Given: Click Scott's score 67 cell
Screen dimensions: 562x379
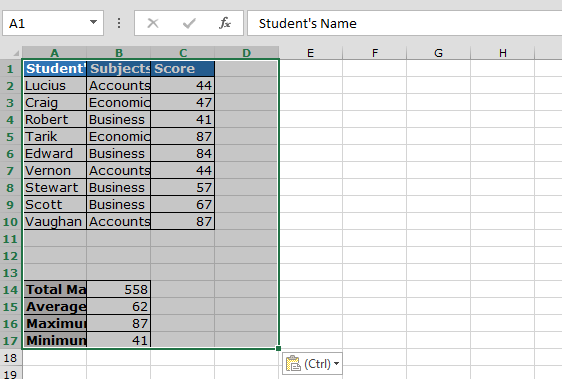Looking at the screenshot, I should [183, 205].
